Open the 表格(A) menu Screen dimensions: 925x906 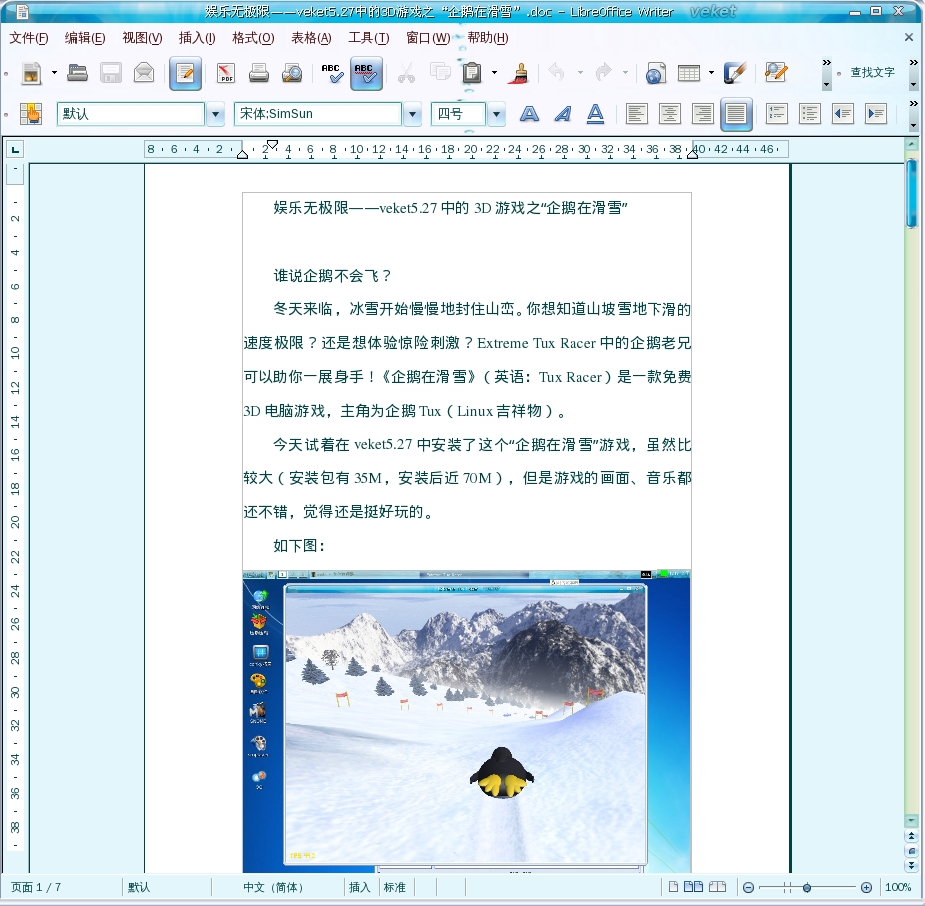coord(311,38)
